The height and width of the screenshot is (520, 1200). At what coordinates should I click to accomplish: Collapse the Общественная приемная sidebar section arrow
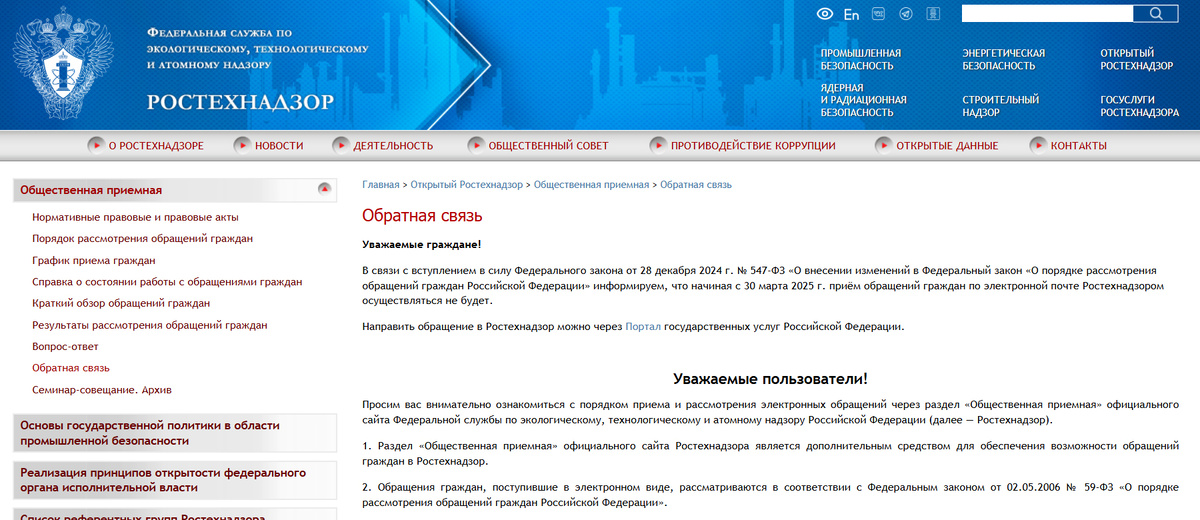(x=324, y=189)
